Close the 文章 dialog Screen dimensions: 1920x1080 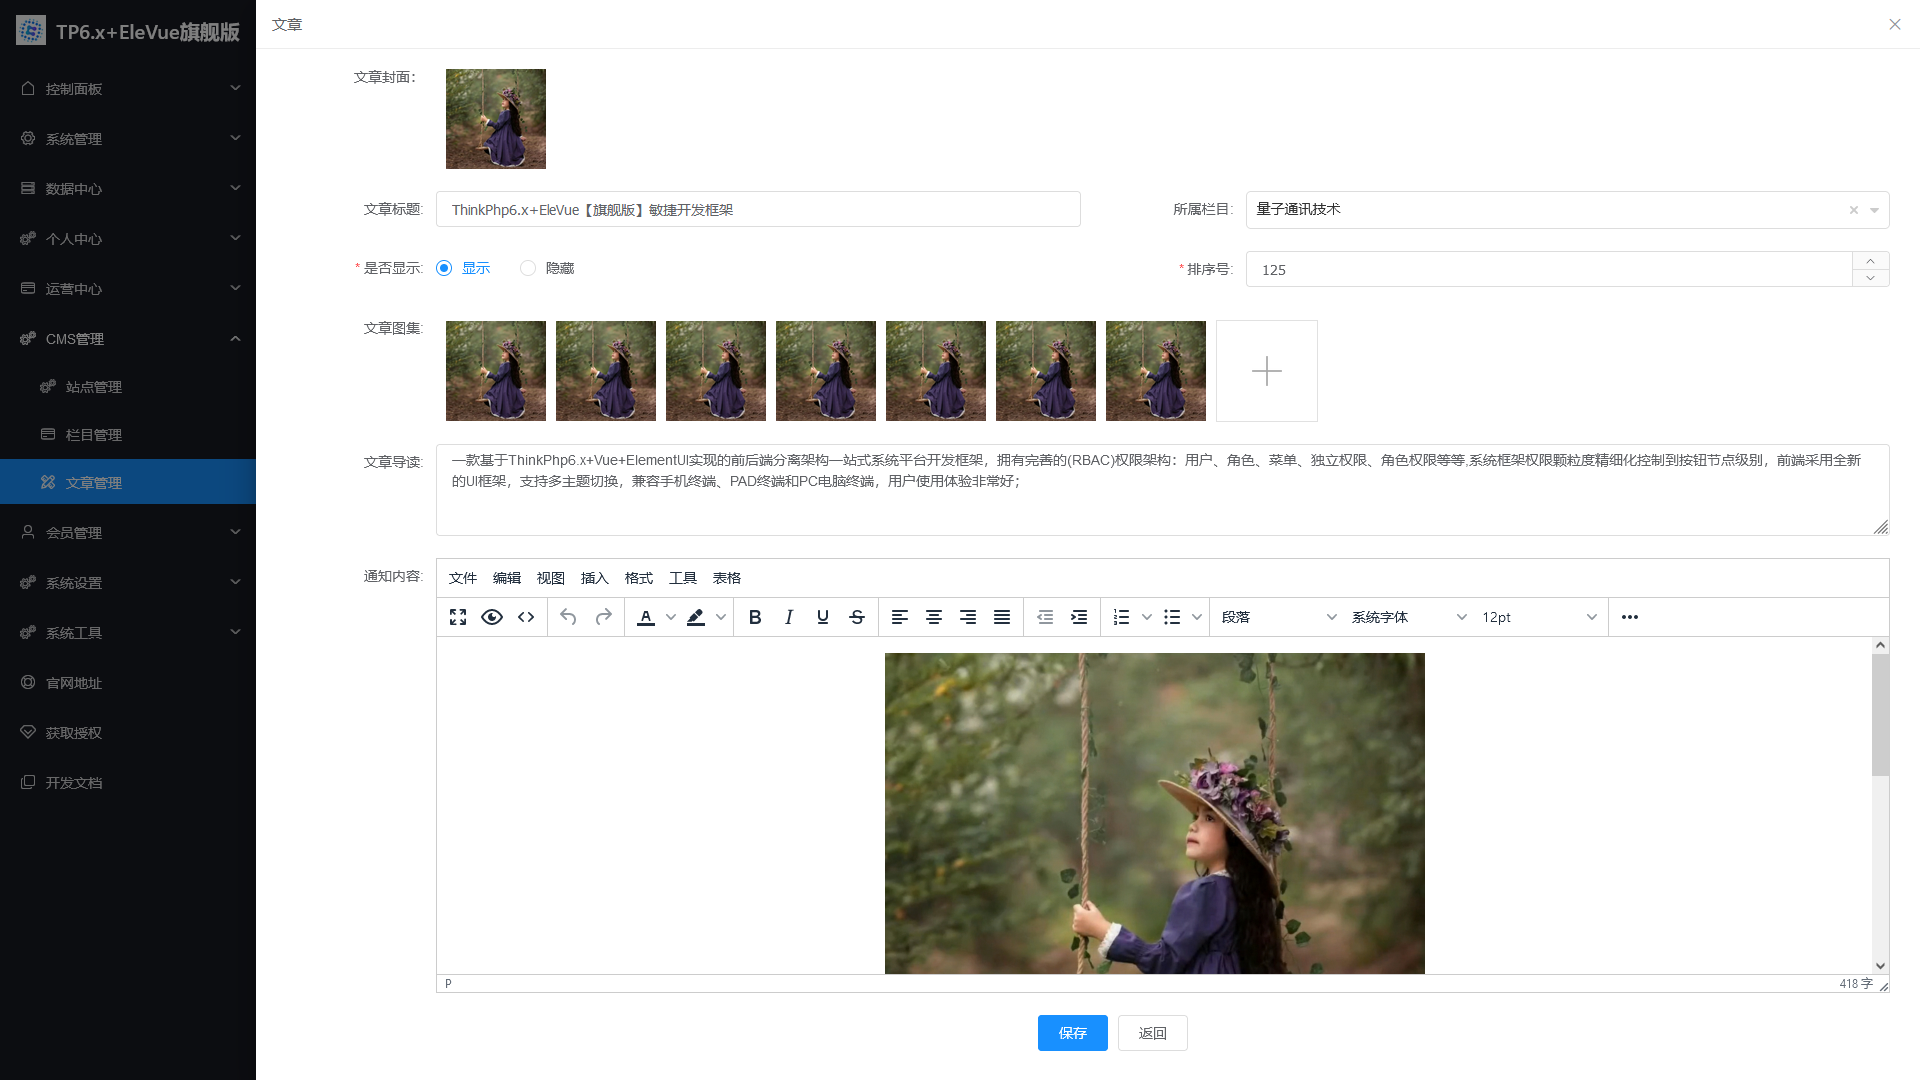(x=1895, y=24)
